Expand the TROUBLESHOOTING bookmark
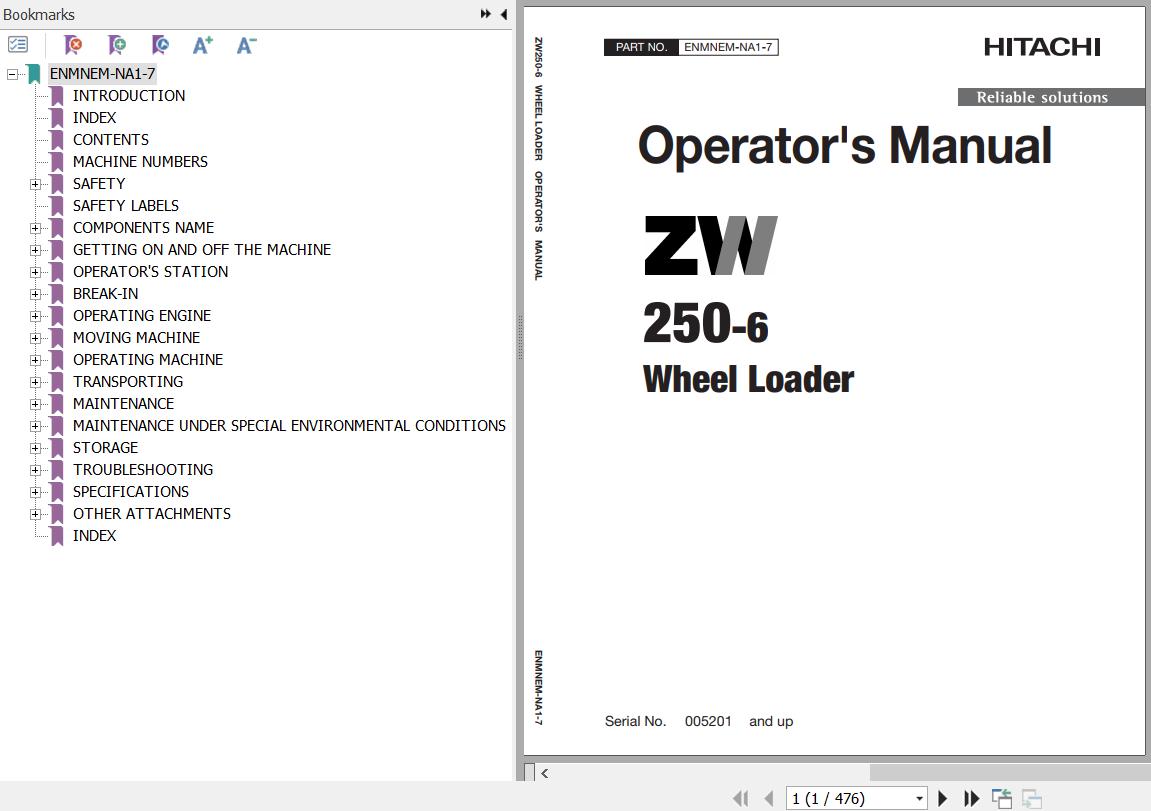The image size is (1151, 811). pyautogui.click(x=35, y=470)
